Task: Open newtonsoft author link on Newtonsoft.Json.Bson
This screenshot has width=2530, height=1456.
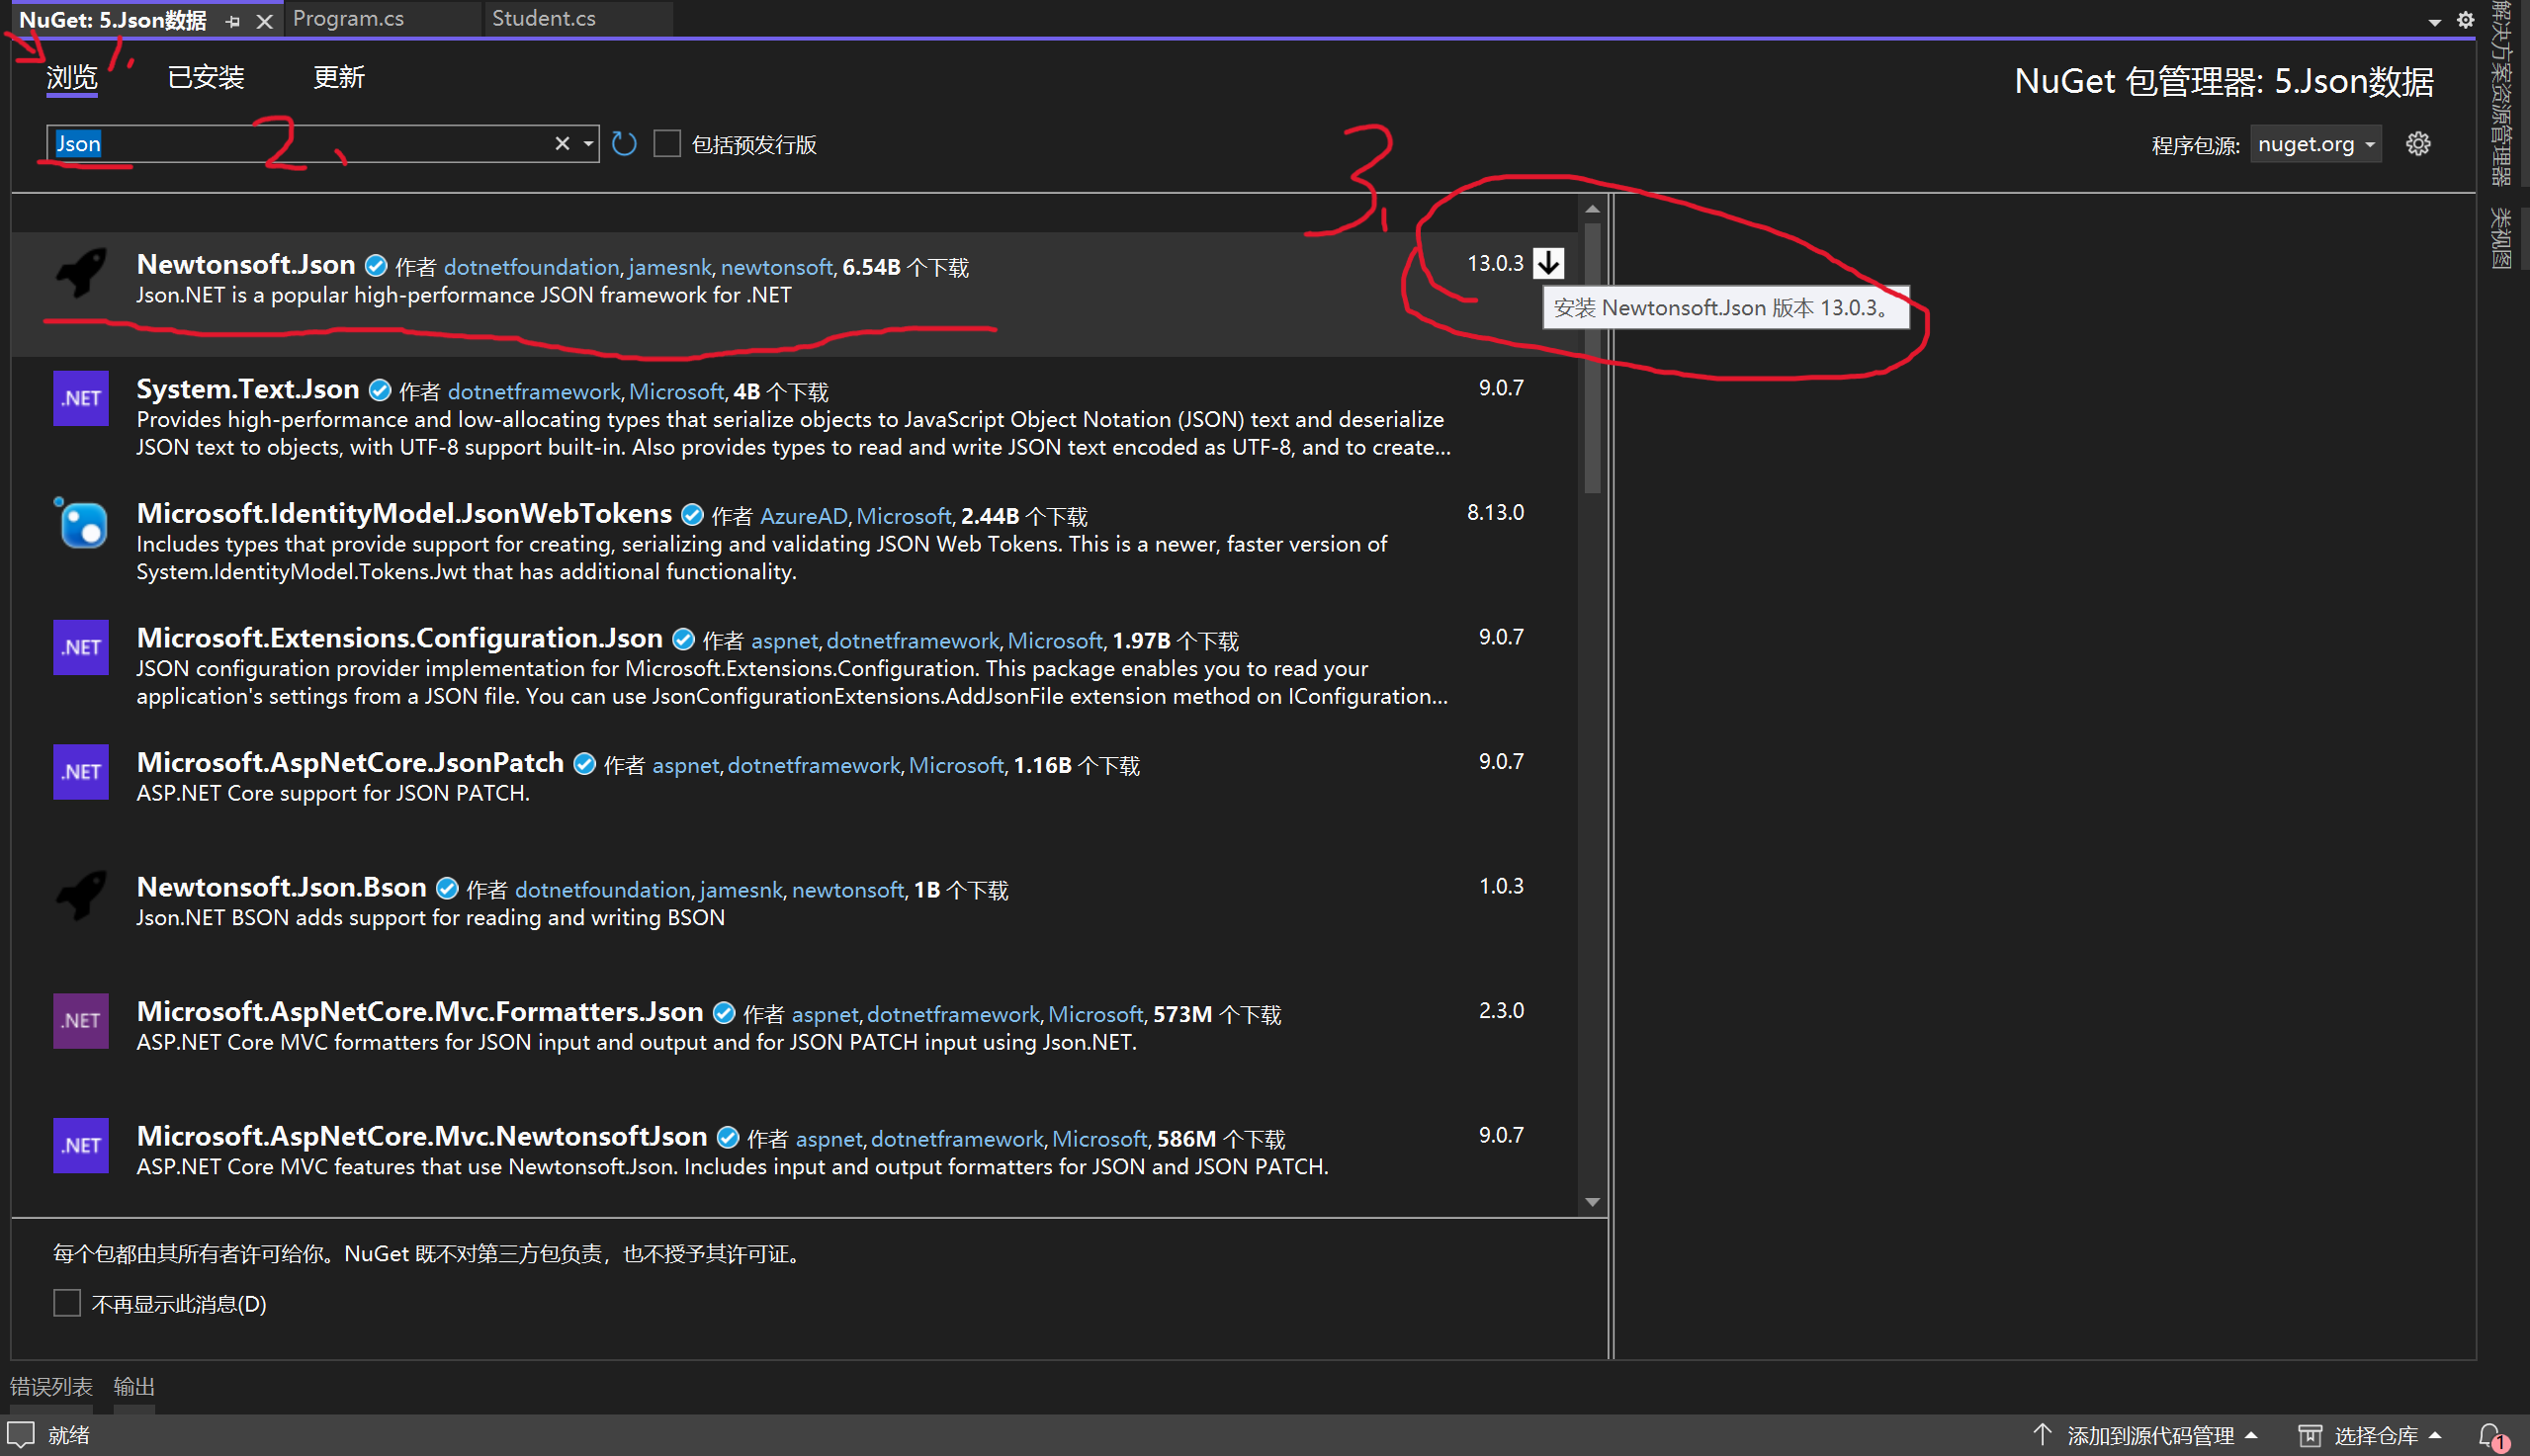Action: pyautogui.click(x=848, y=890)
